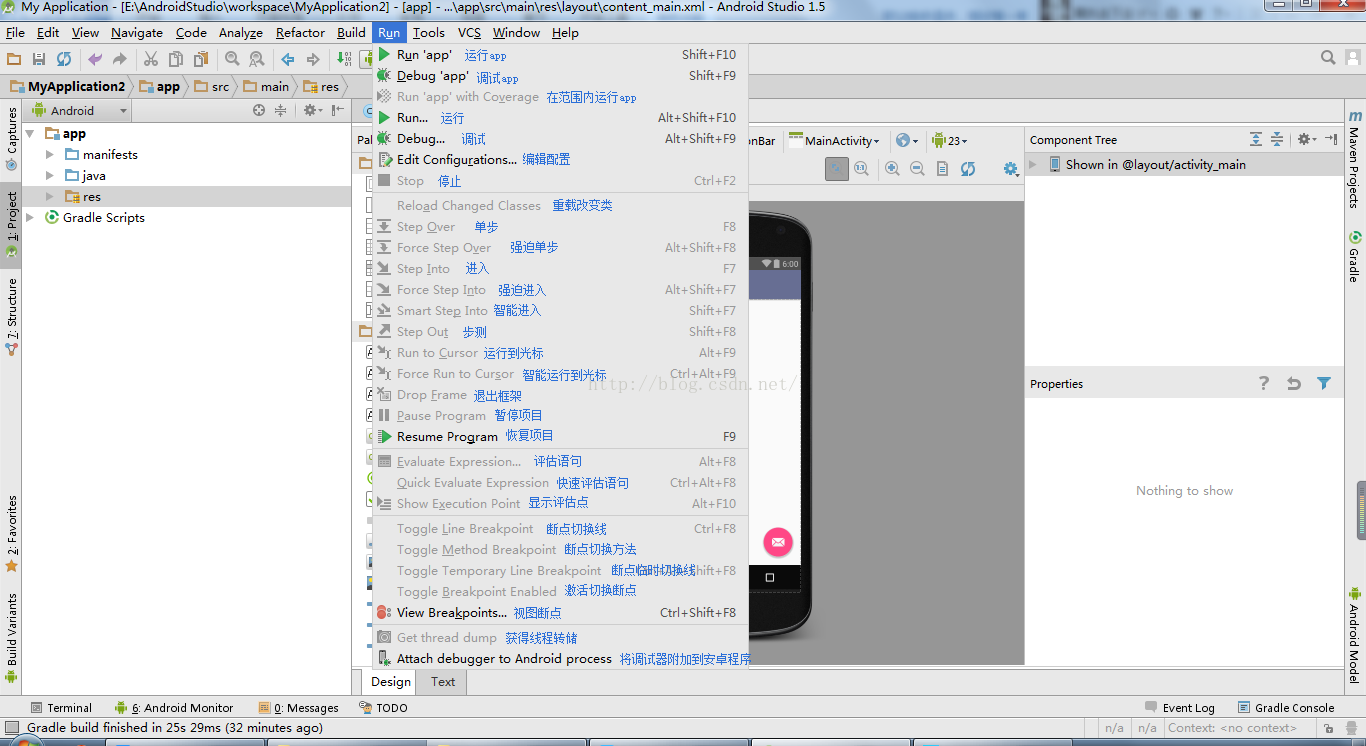Click the Properties restore default arrow icon

(1294, 383)
